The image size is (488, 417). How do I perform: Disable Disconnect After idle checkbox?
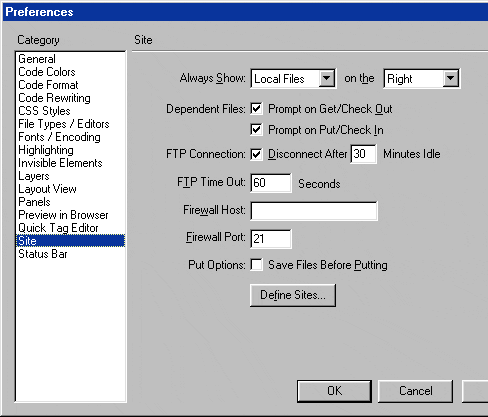pyautogui.click(x=256, y=154)
